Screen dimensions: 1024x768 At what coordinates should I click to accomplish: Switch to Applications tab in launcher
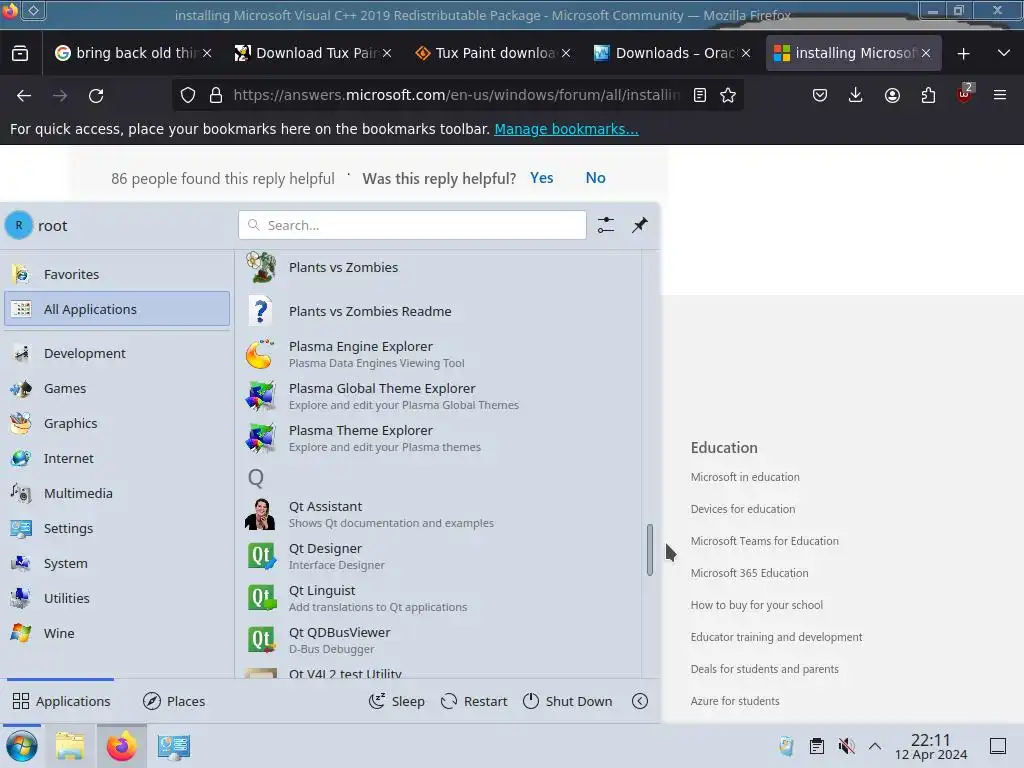pyautogui.click(x=61, y=701)
